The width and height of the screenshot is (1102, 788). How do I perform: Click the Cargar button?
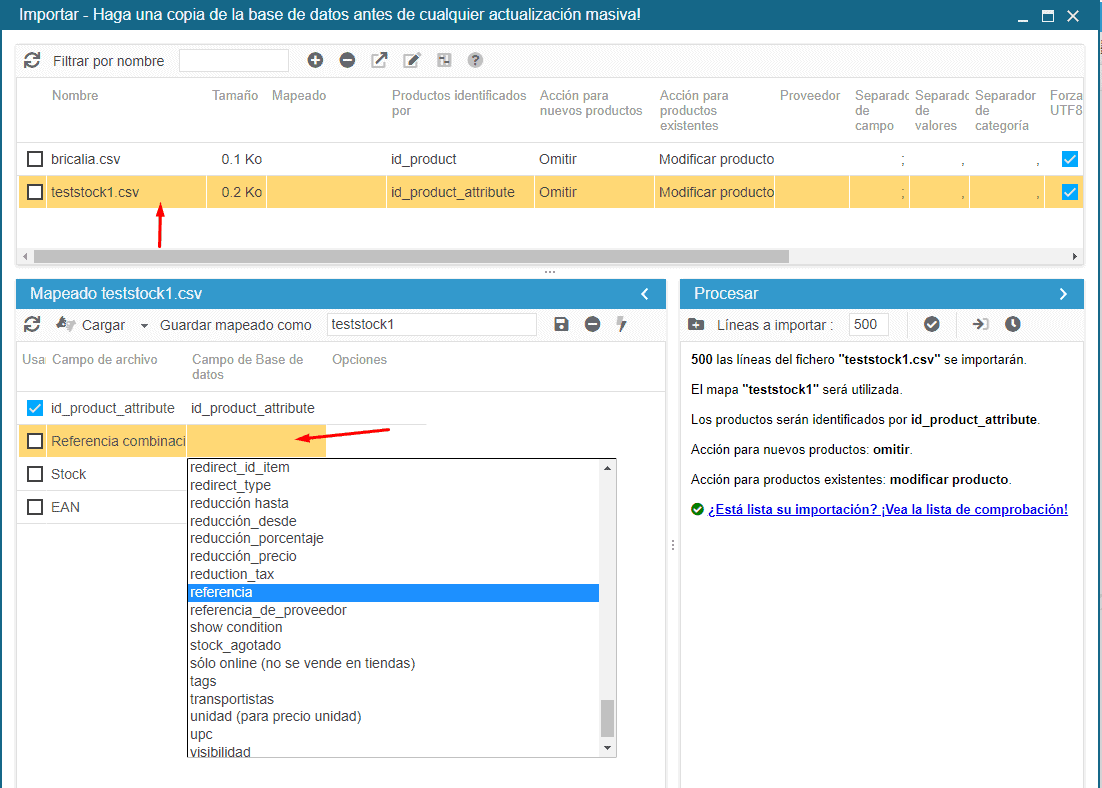(91, 325)
